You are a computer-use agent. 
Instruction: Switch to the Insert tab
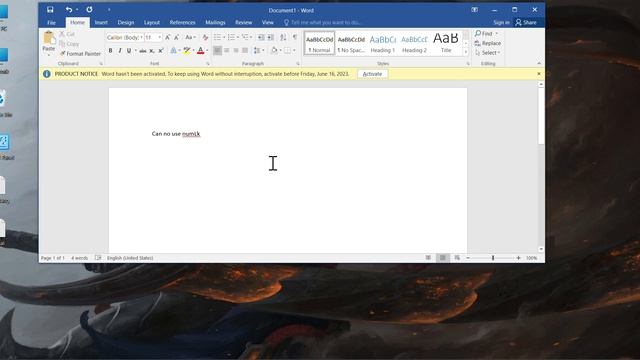tap(101, 22)
